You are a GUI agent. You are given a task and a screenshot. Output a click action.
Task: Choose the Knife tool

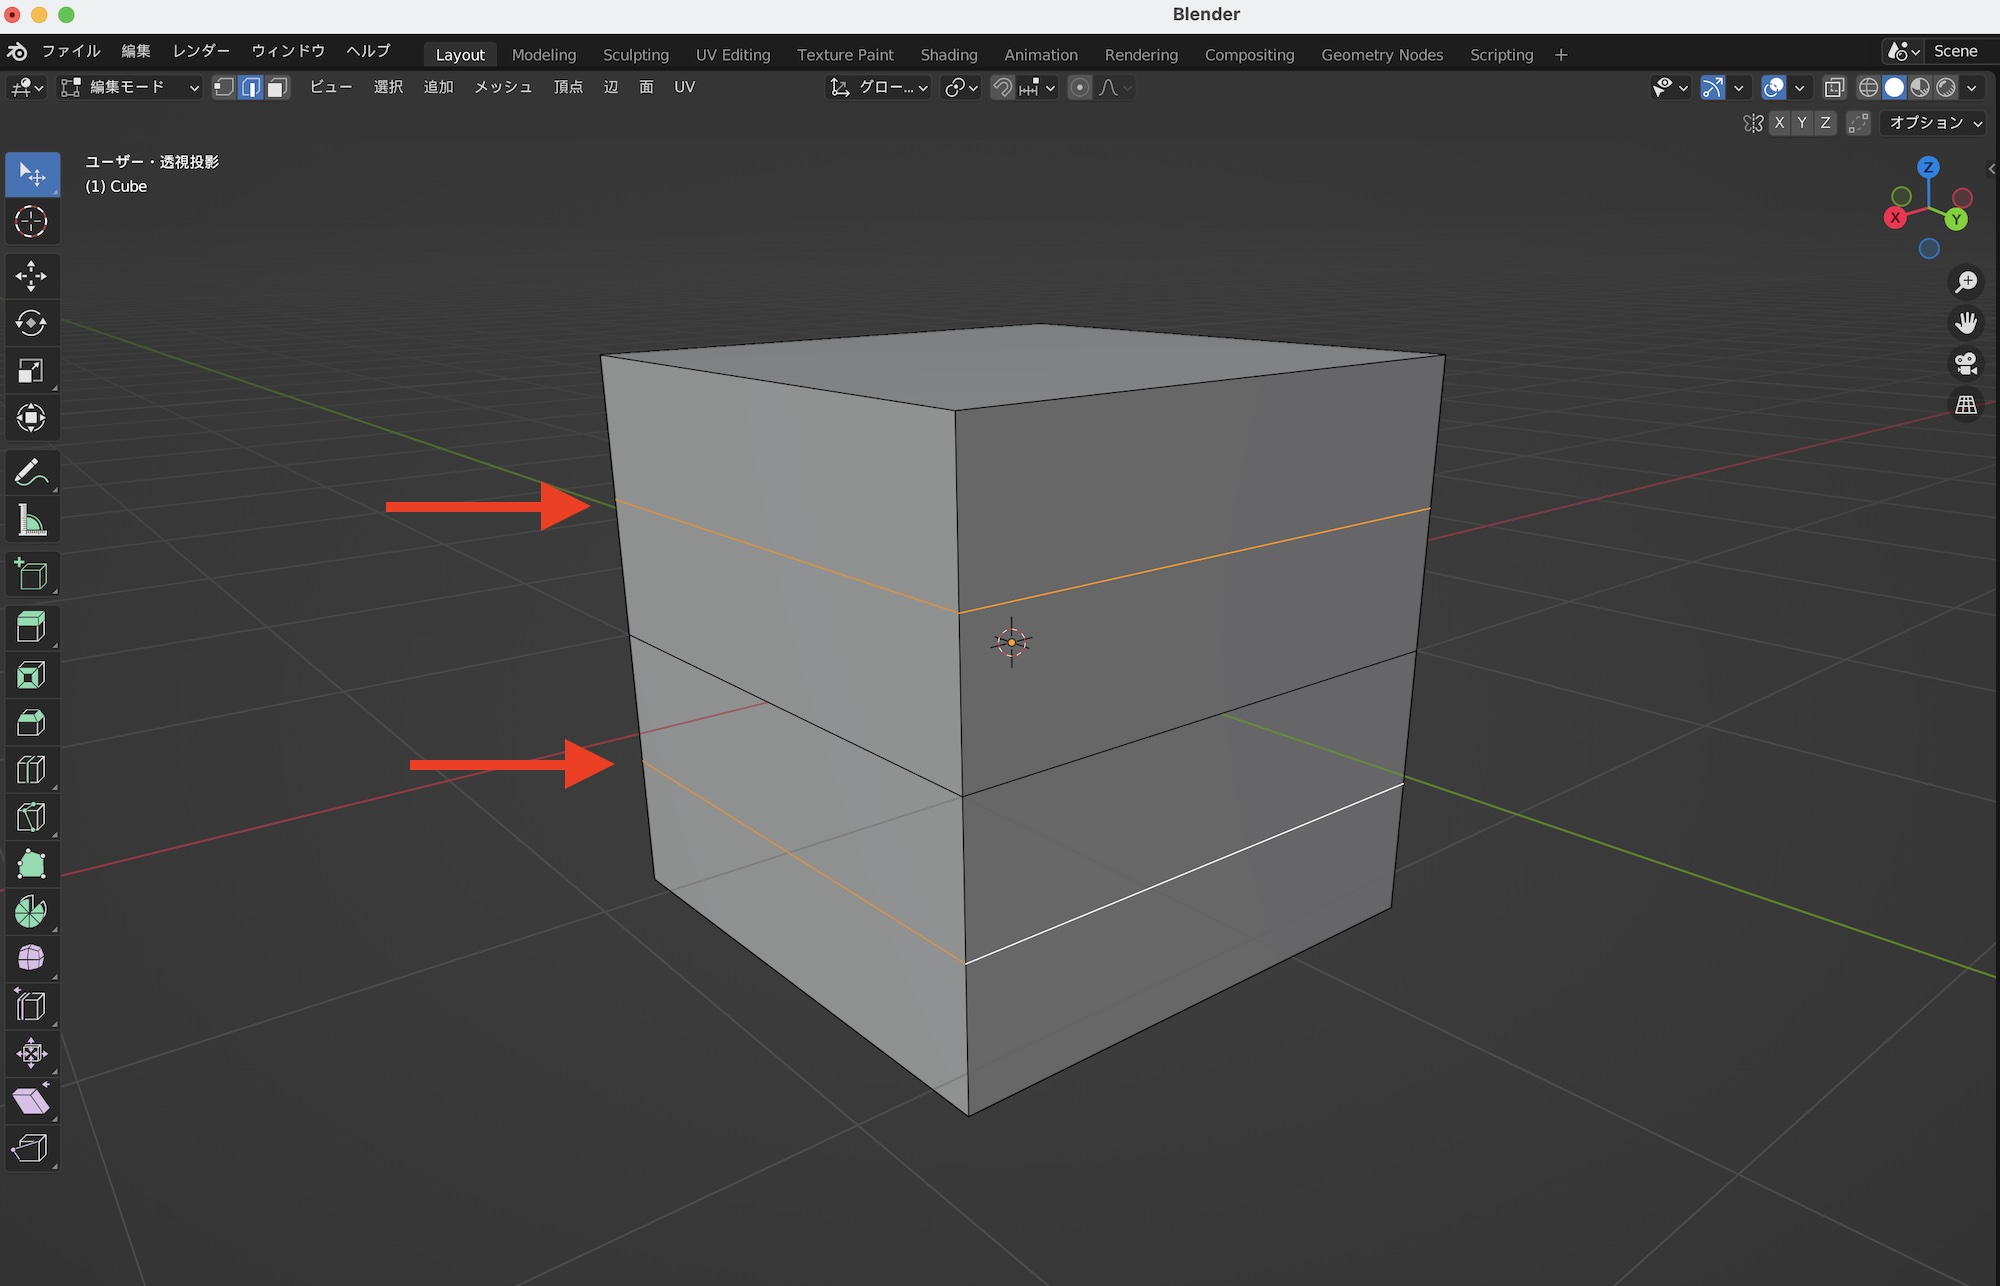coord(31,817)
